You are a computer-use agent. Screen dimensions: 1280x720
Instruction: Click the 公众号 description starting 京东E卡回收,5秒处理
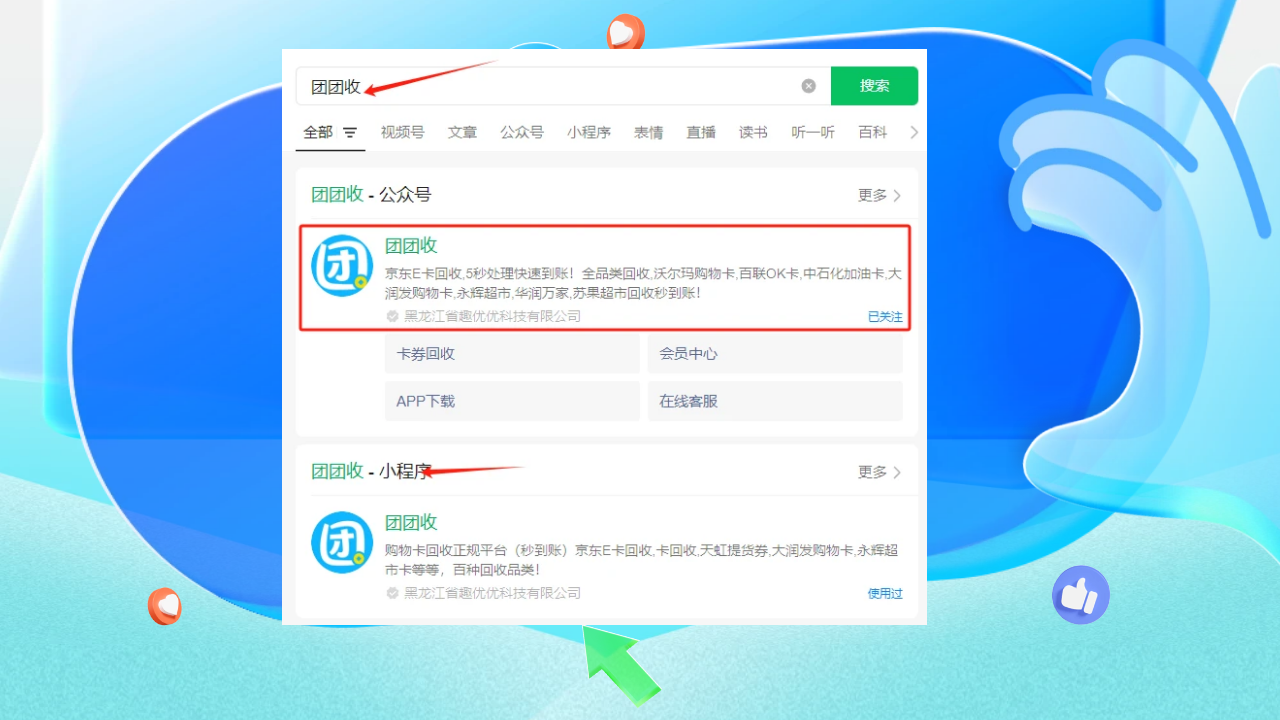(643, 283)
